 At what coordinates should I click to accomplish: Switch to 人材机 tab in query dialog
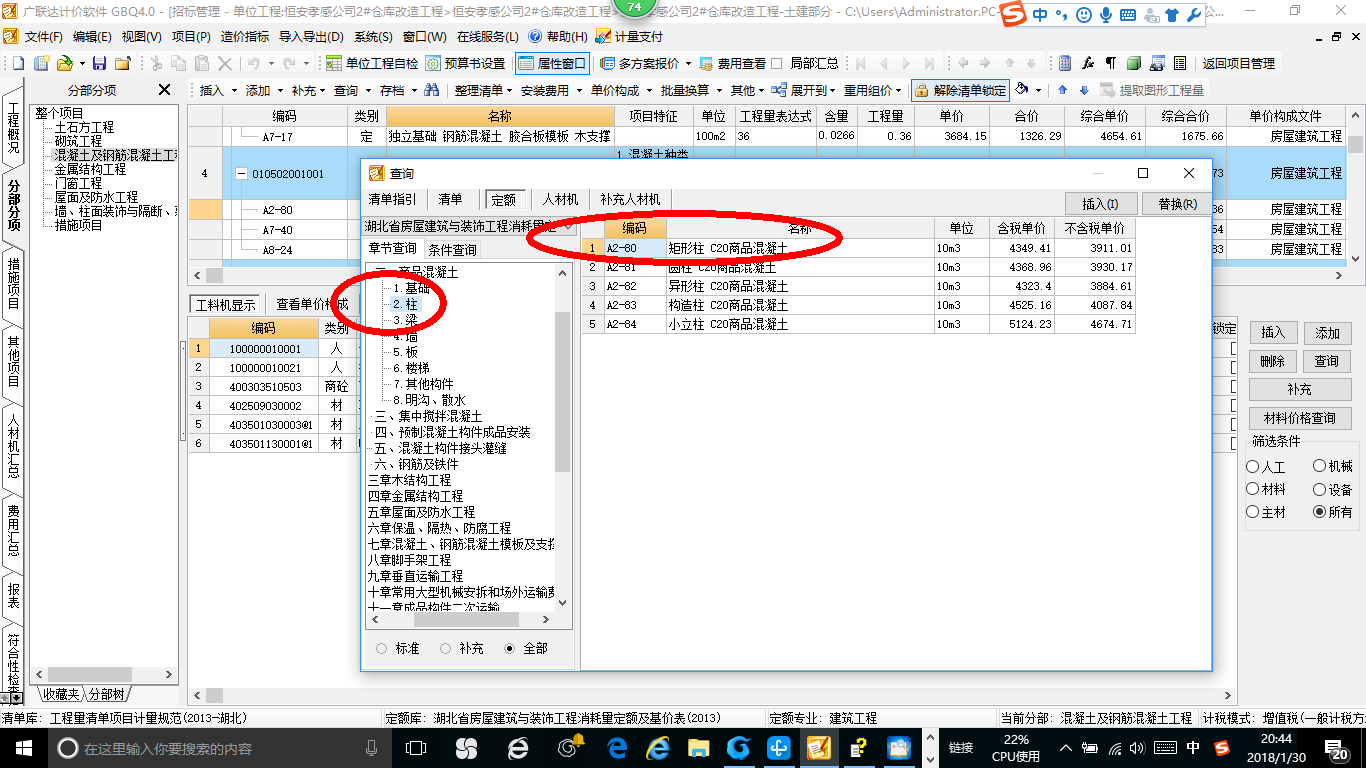point(560,199)
